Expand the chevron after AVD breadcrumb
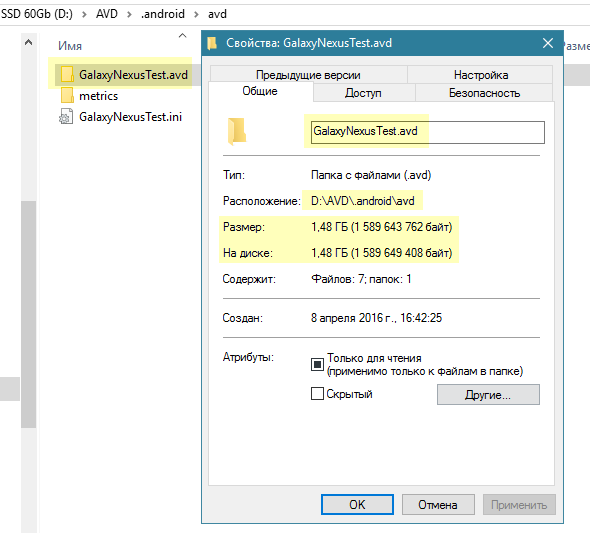The image size is (590, 533). [129, 14]
